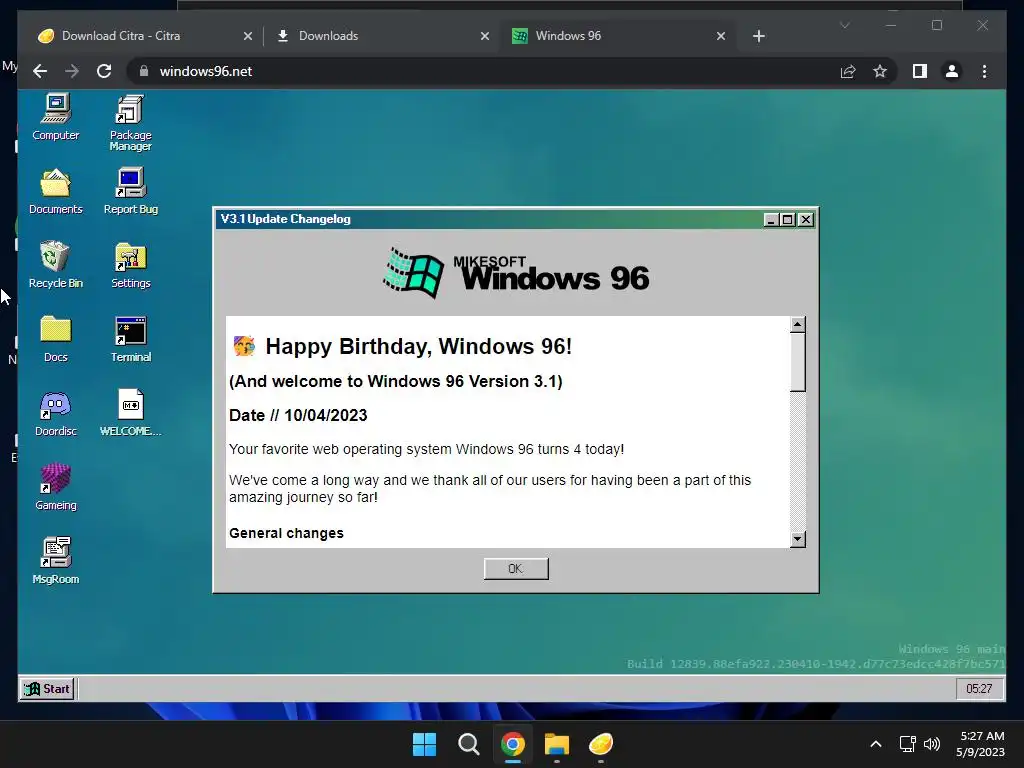This screenshot has width=1024, height=768.
Task: Click the 'Date // 10/04/2023' line
Action: (x=298, y=415)
